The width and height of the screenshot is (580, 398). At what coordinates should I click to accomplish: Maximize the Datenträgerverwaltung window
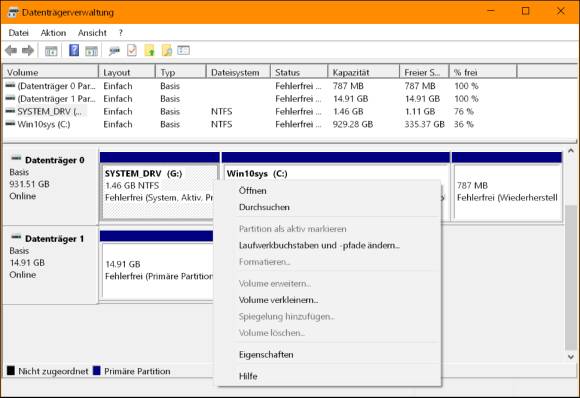(x=526, y=11)
